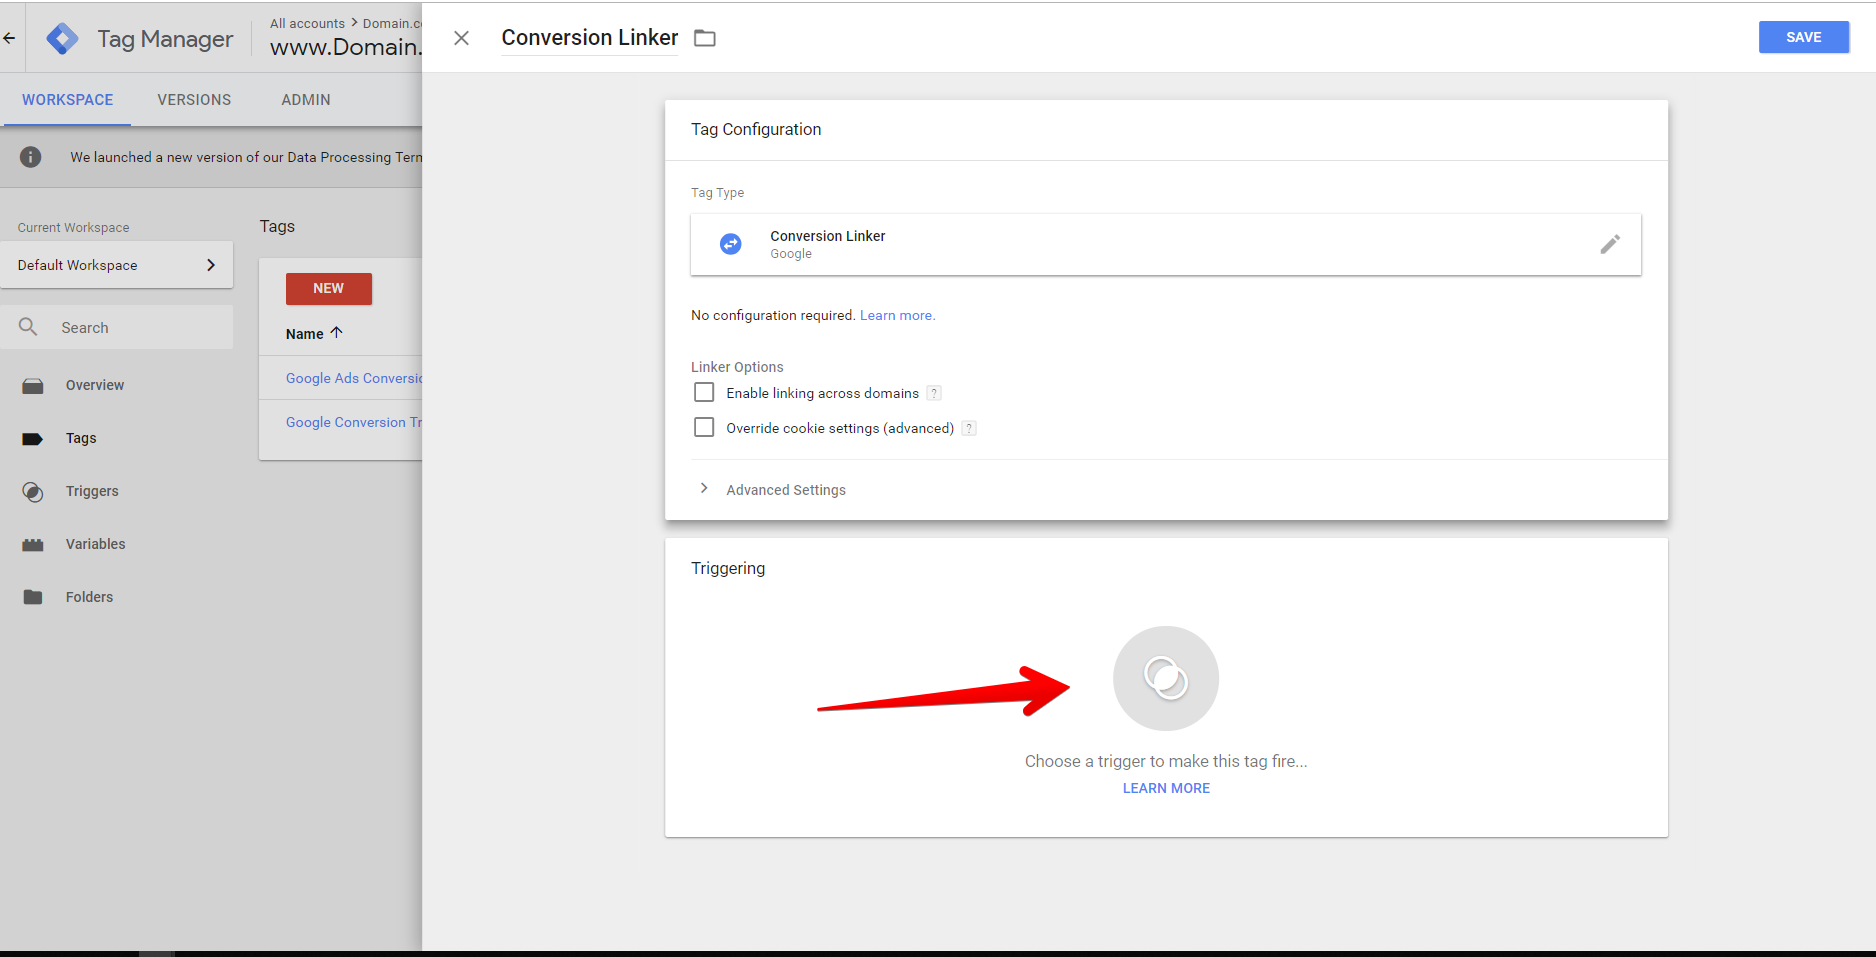This screenshot has height=957, width=1876.
Task: Click the folder icon beside tag name
Action: [705, 38]
